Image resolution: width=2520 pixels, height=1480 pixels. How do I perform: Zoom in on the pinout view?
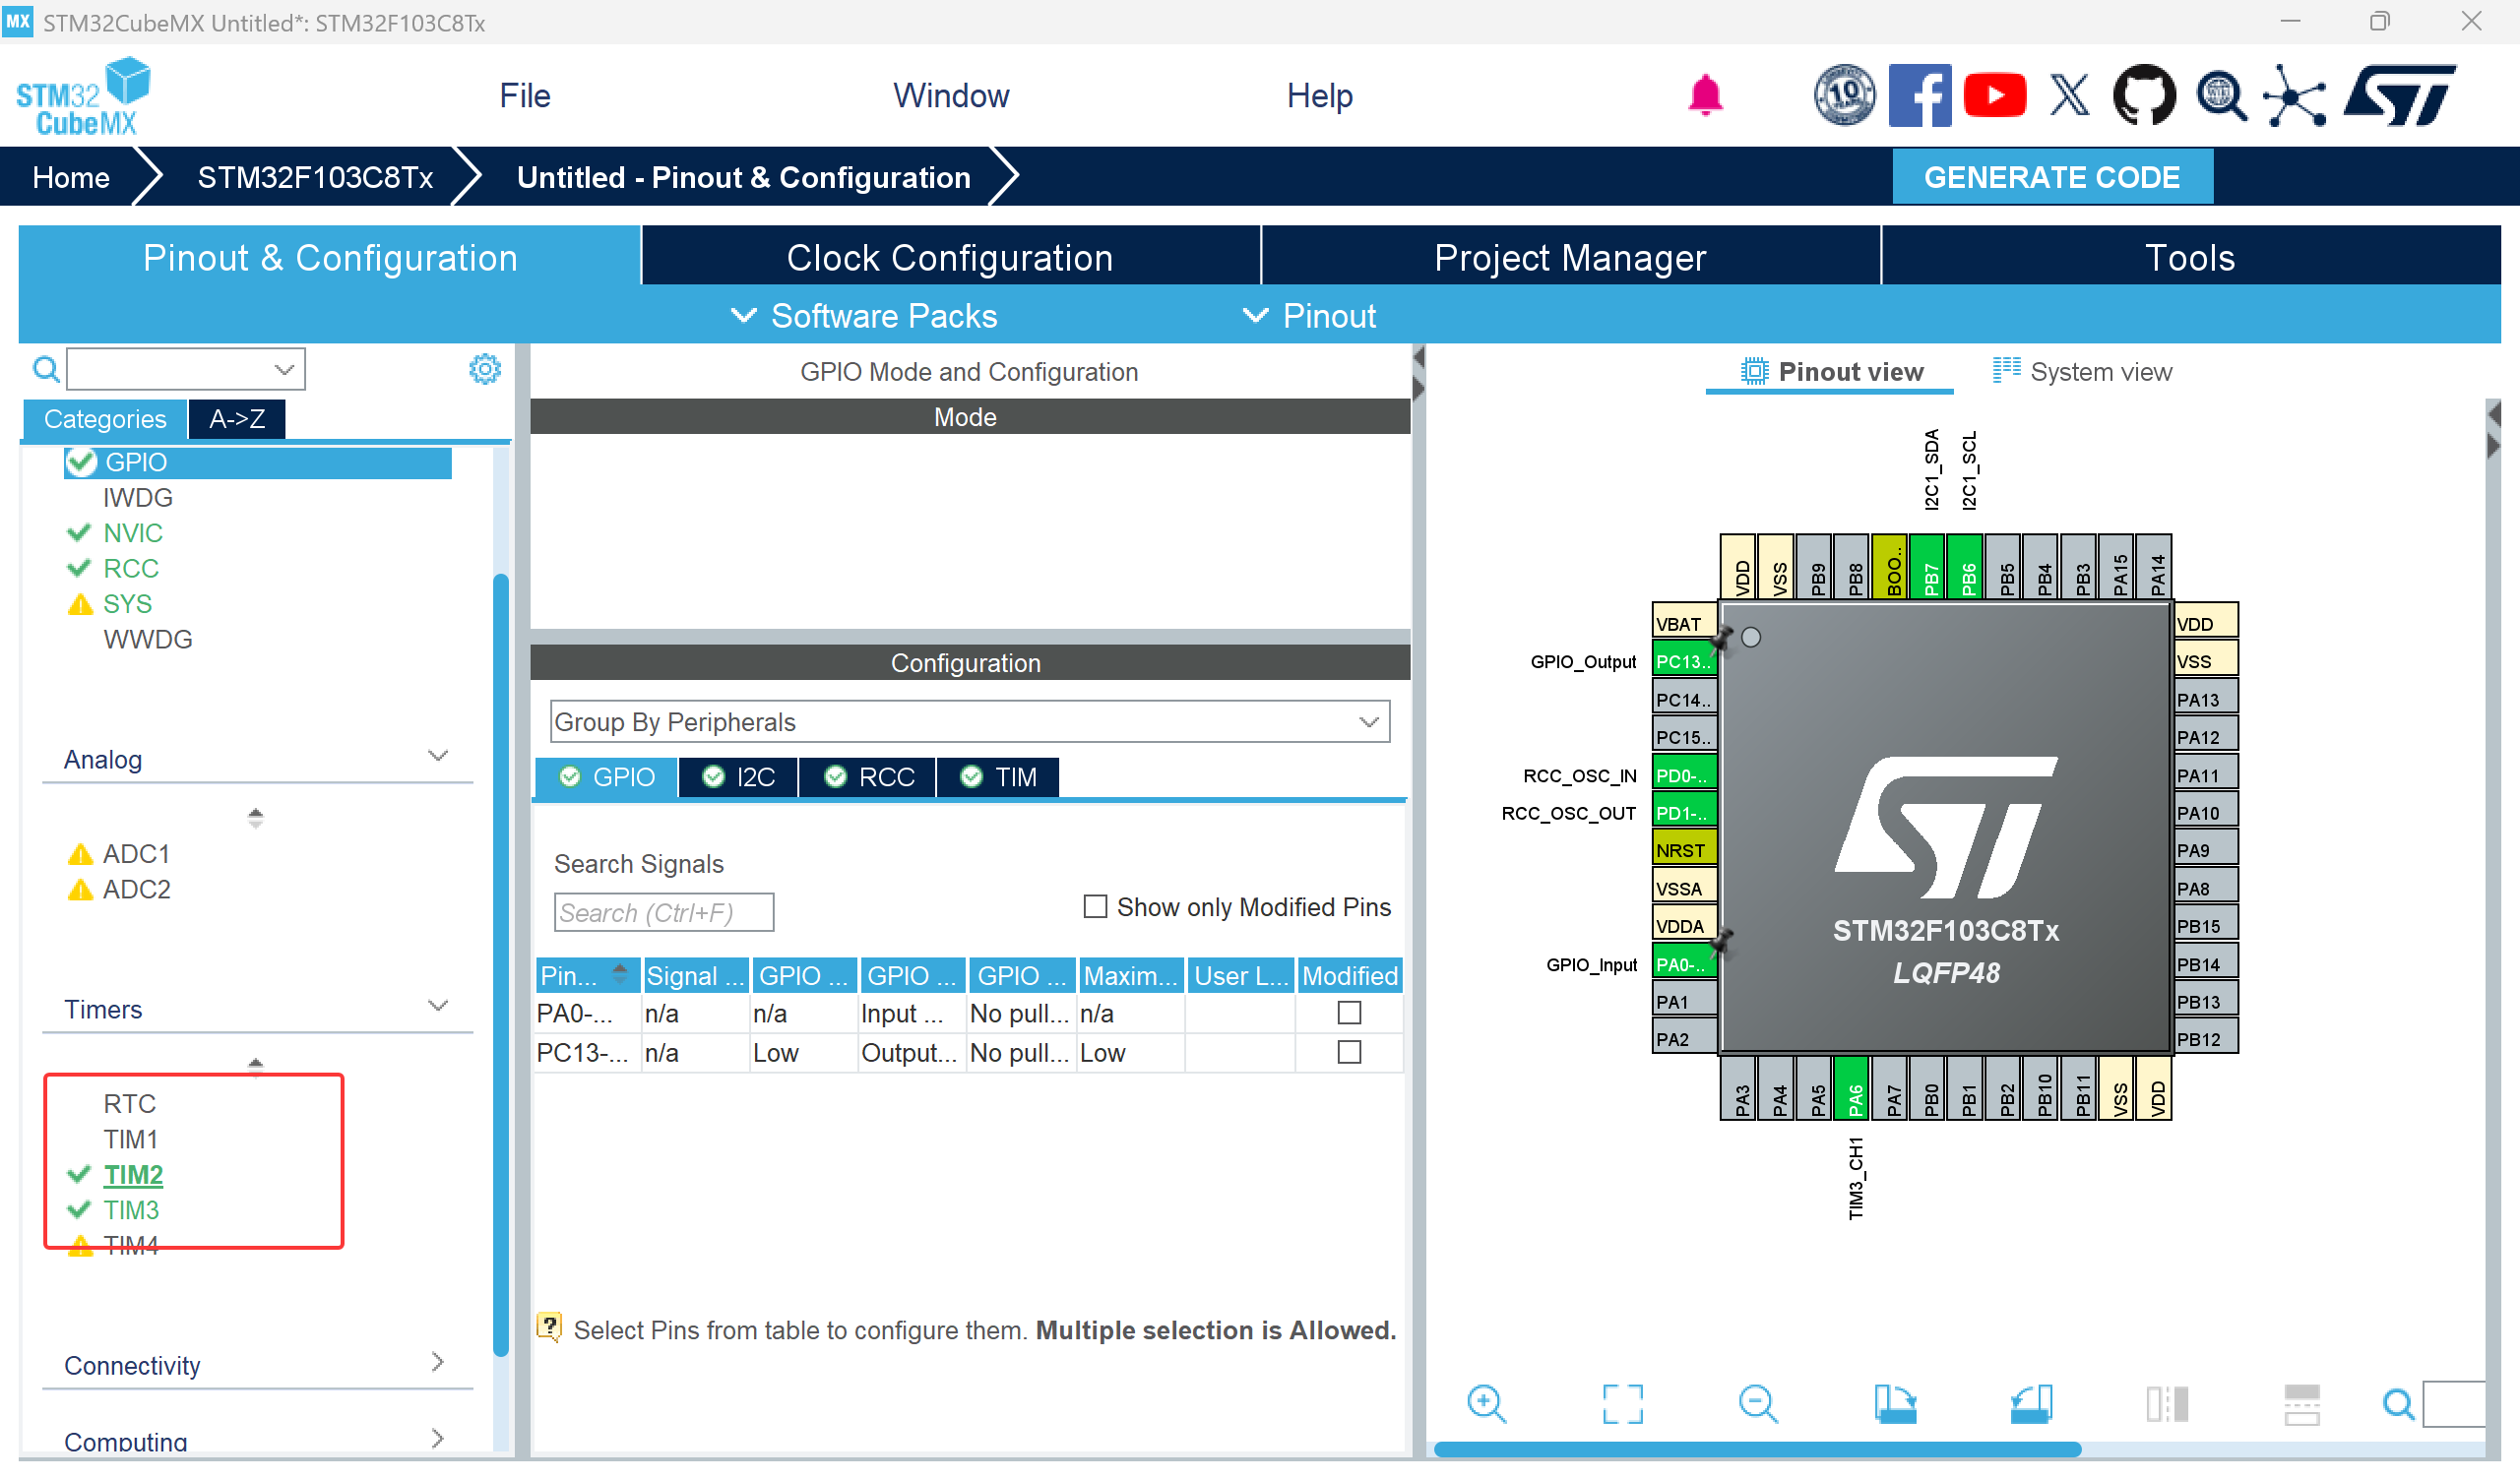1486,1404
